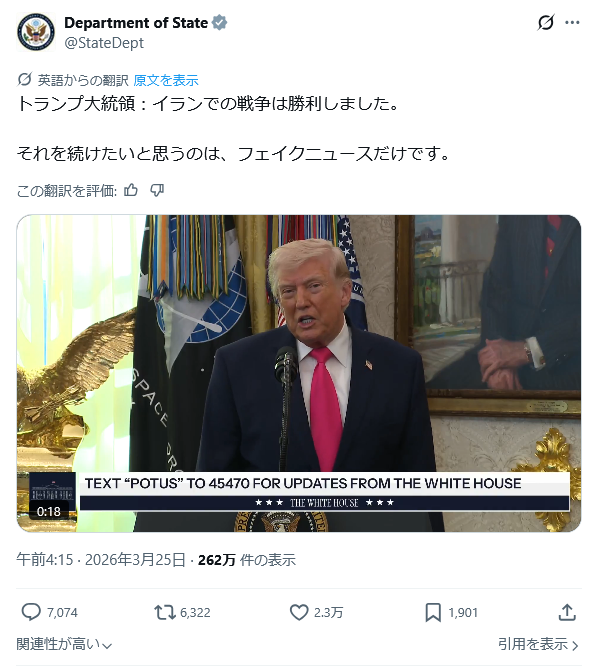Rate the translation with thumbs down

tap(157, 190)
